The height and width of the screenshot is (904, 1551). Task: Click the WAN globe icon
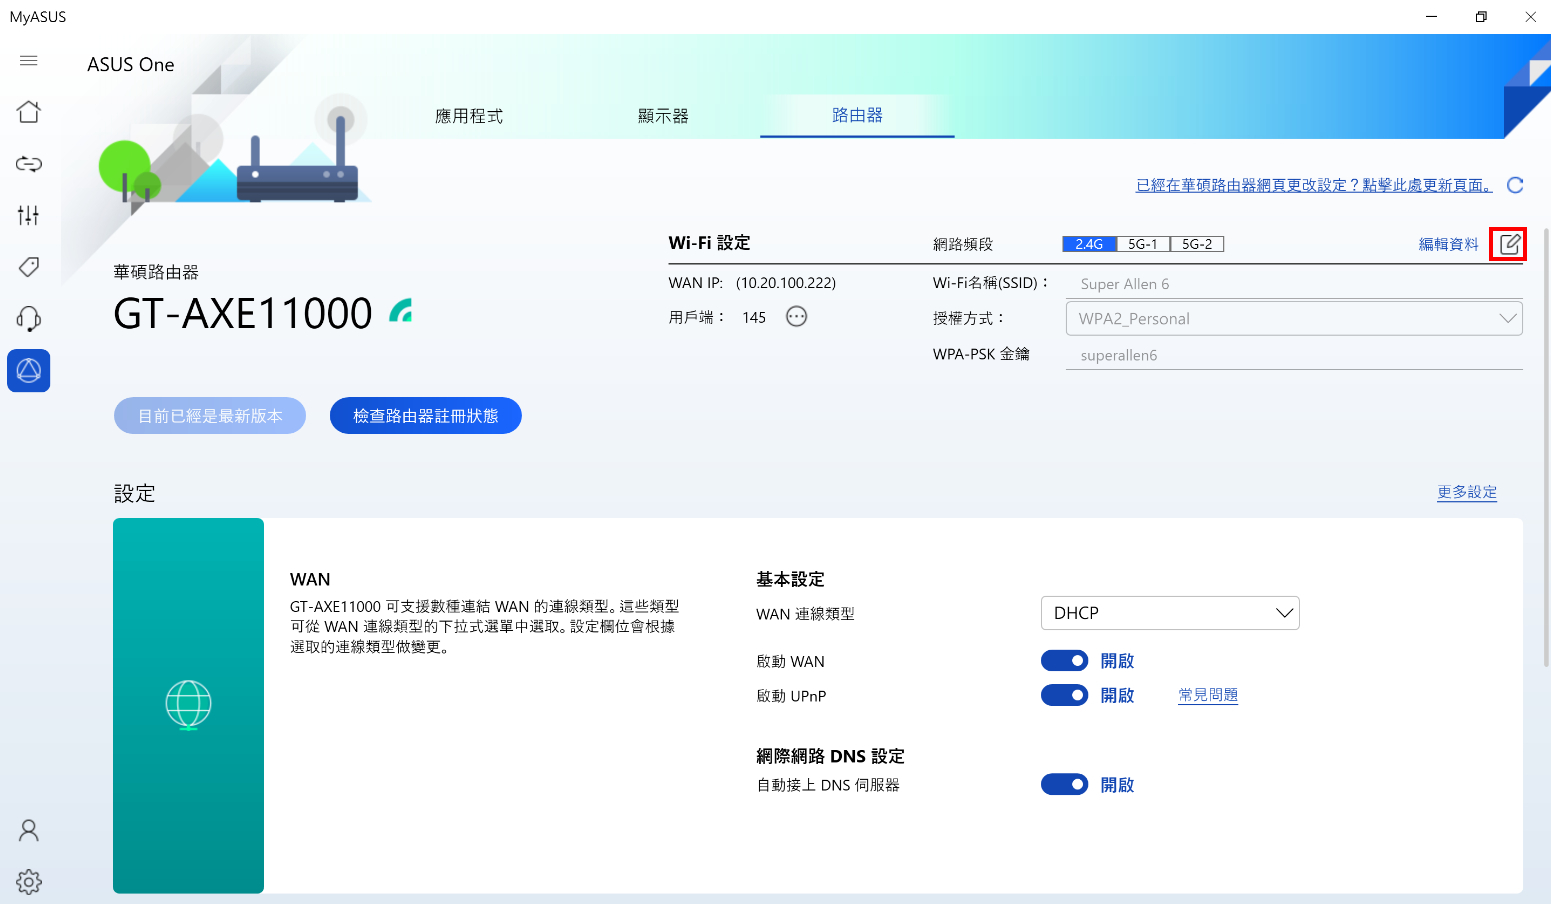188,705
